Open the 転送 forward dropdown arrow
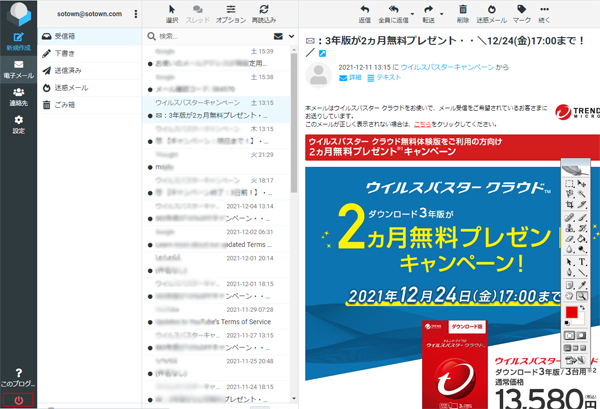 pyautogui.click(x=442, y=14)
